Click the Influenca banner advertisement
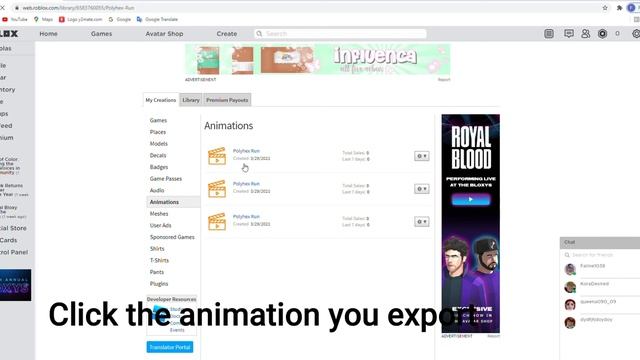640x360 pixels. [318, 60]
